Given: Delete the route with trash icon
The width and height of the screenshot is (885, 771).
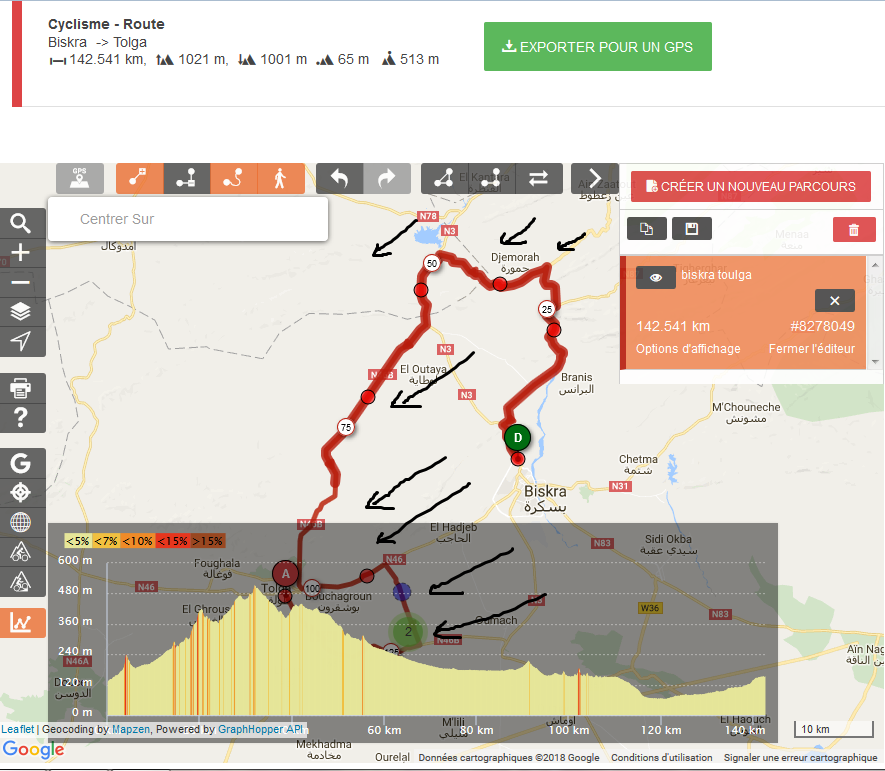Looking at the screenshot, I should point(854,230).
